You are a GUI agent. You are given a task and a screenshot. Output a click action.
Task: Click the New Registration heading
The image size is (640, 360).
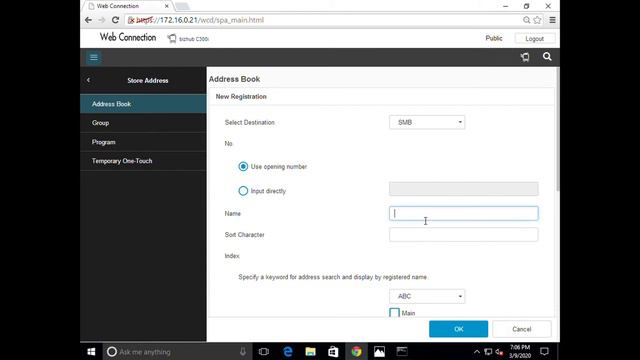point(241,97)
